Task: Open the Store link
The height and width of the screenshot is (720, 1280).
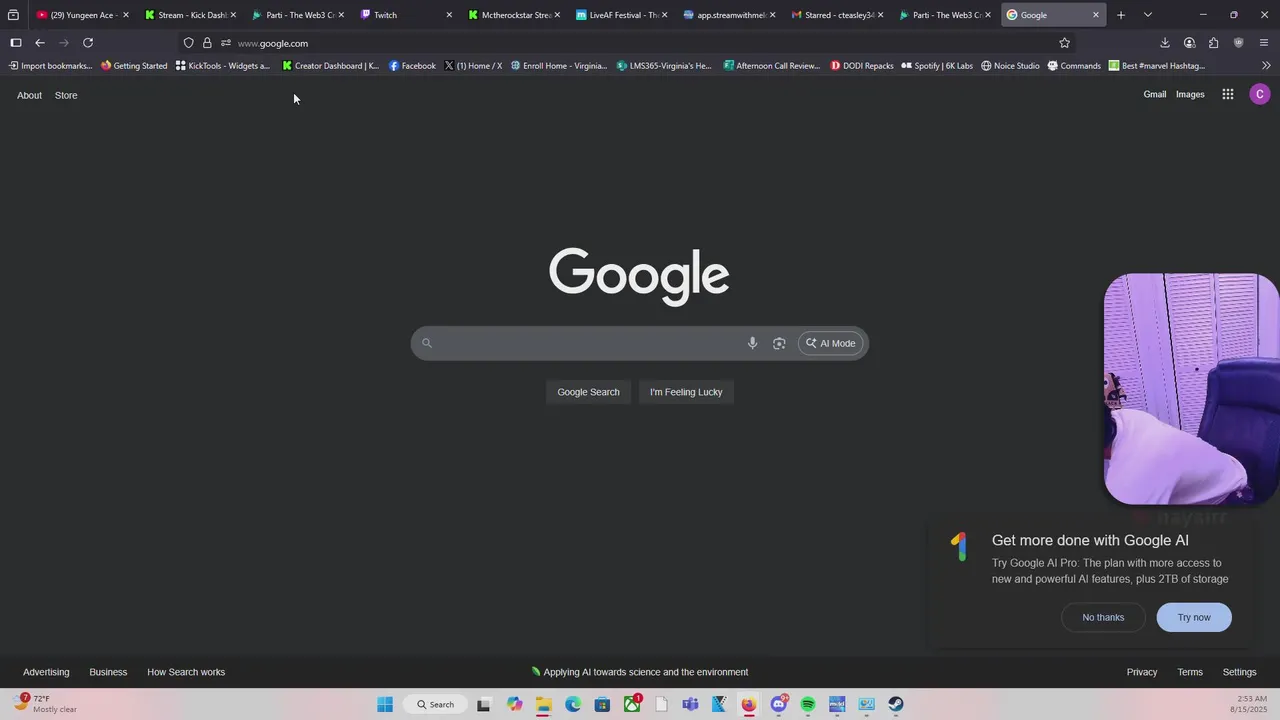Action: click(x=66, y=95)
